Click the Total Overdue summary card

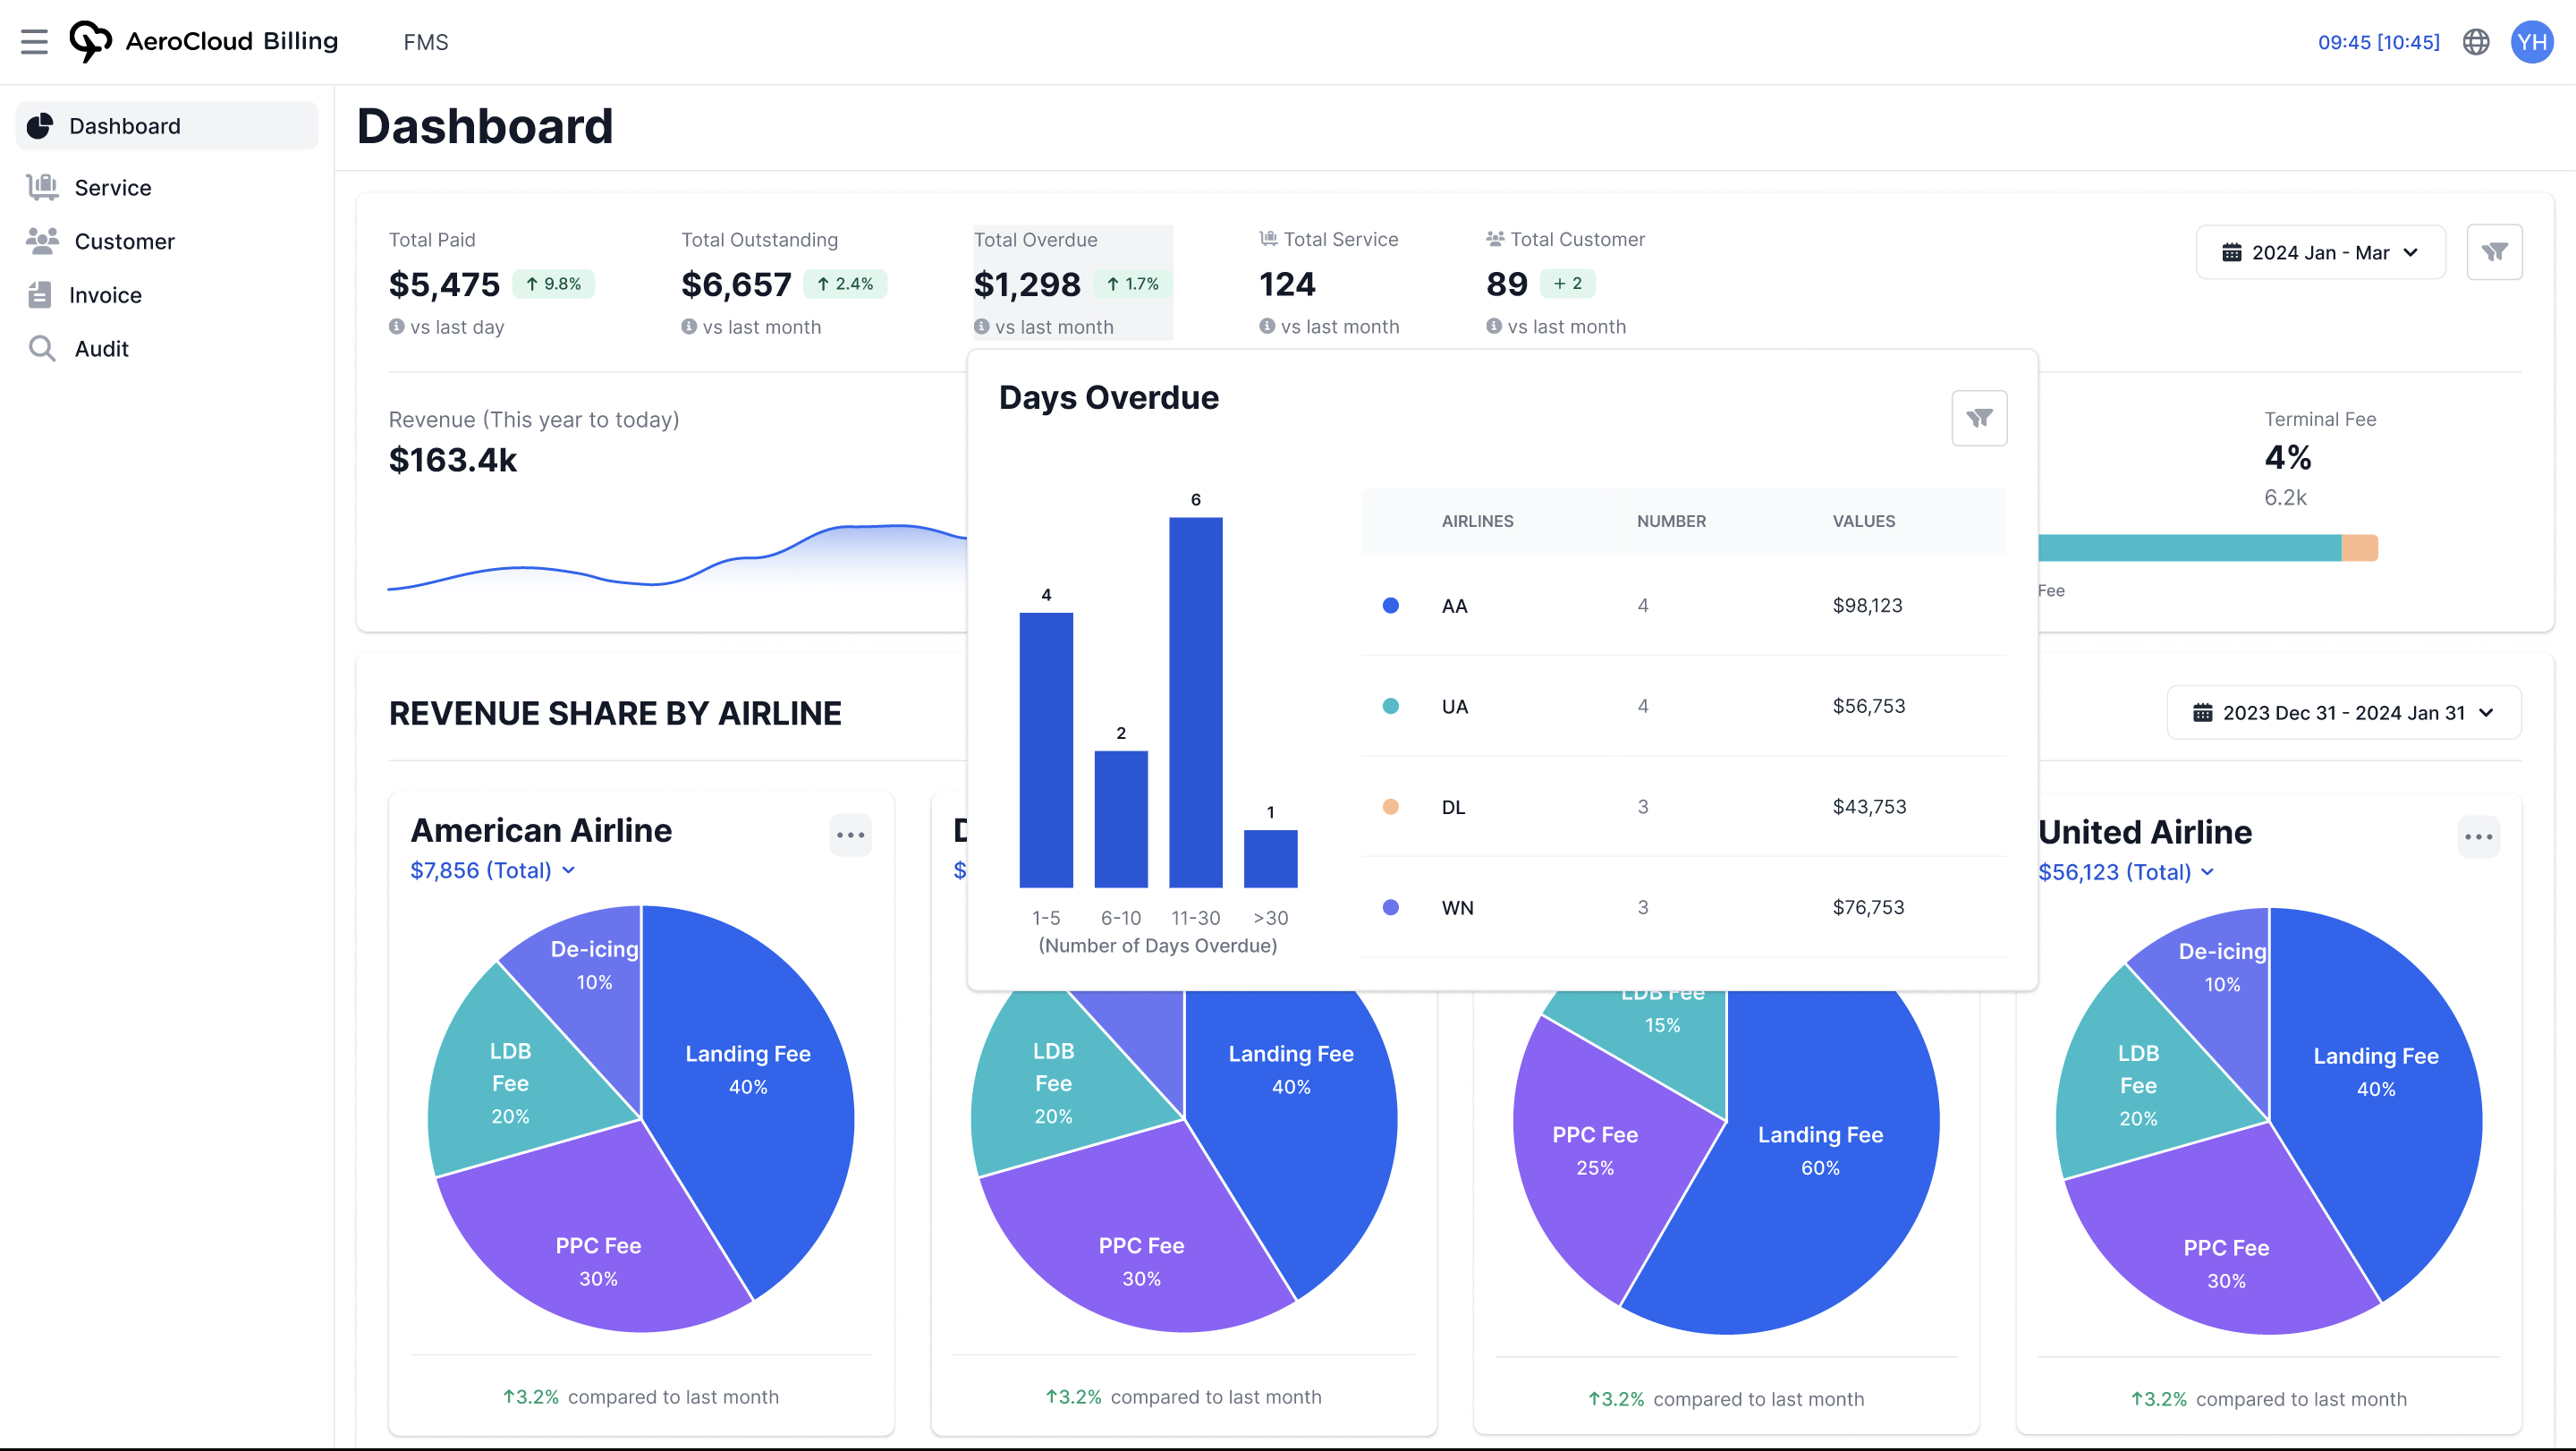[1071, 283]
